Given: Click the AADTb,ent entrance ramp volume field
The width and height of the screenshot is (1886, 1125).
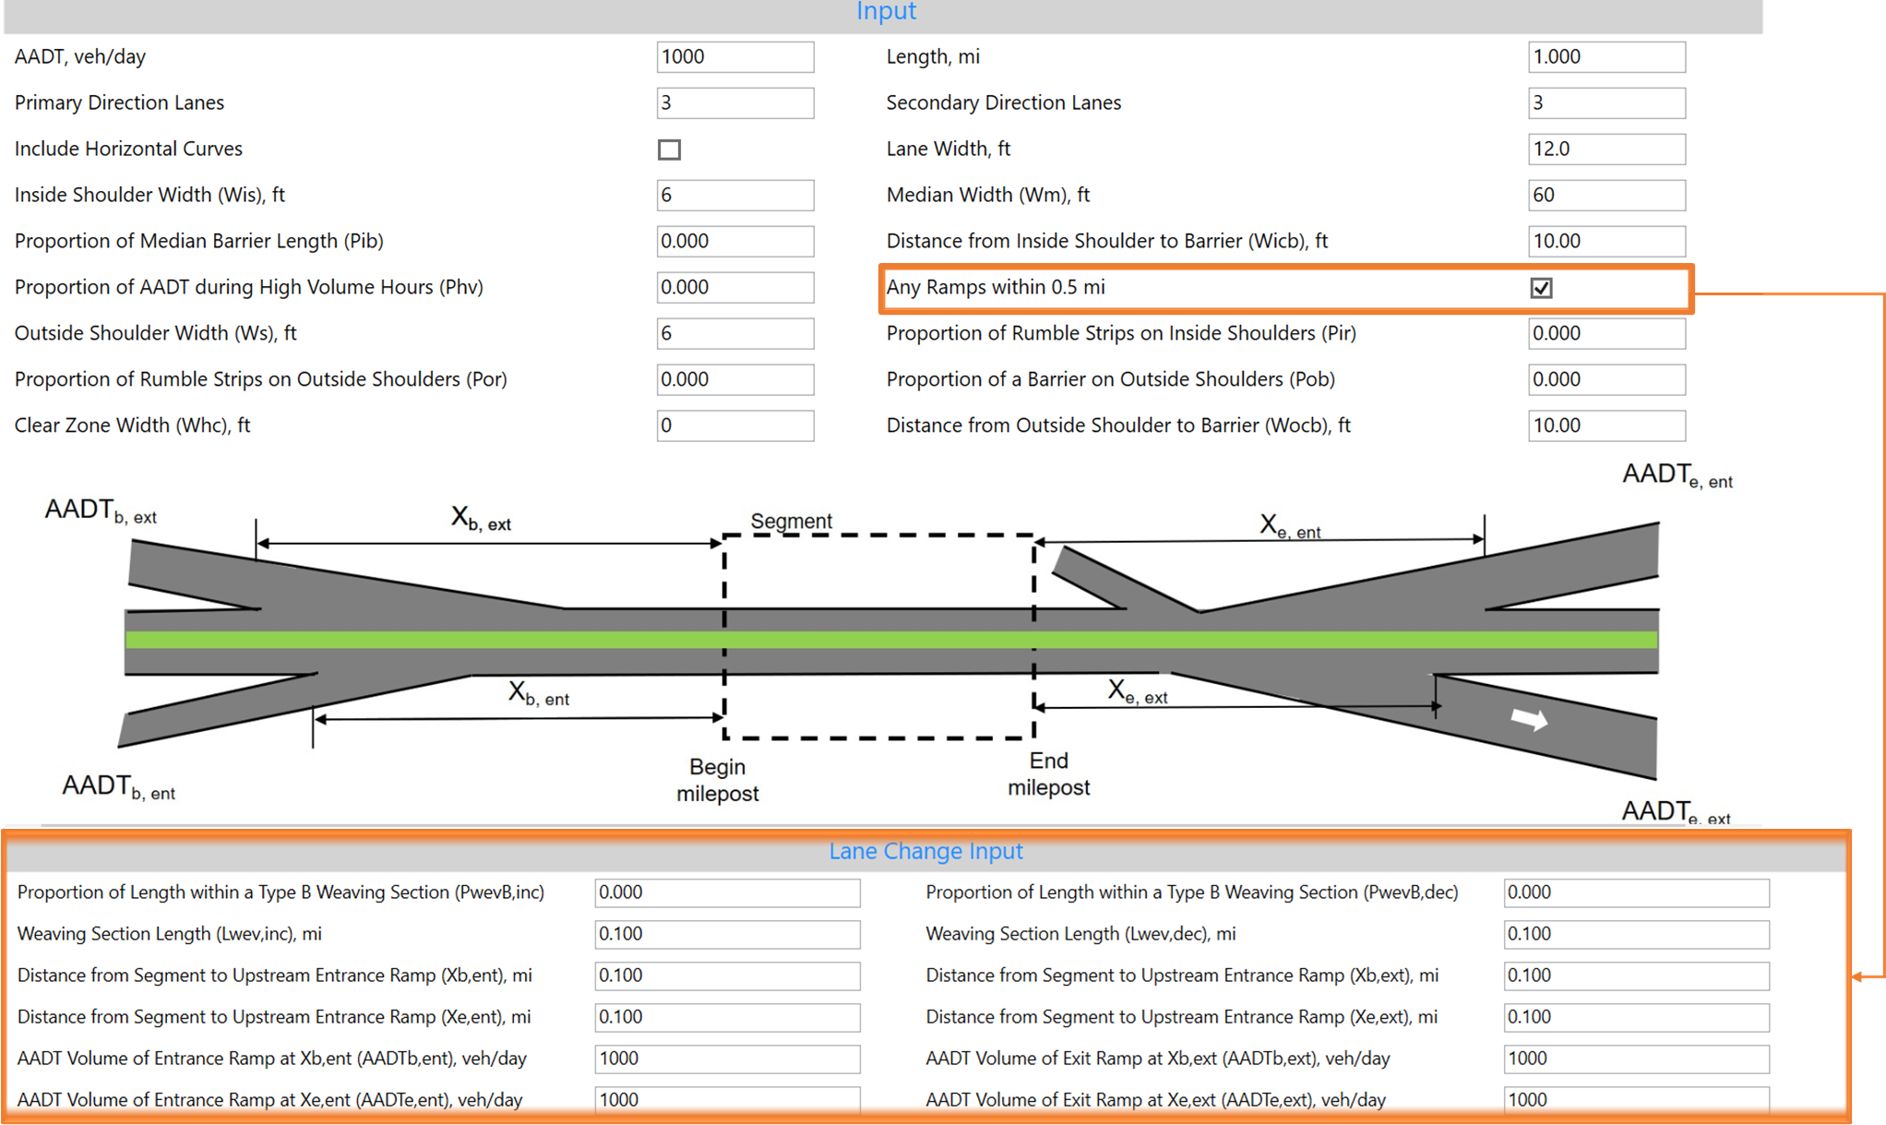Looking at the screenshot, I should 726,1058.
